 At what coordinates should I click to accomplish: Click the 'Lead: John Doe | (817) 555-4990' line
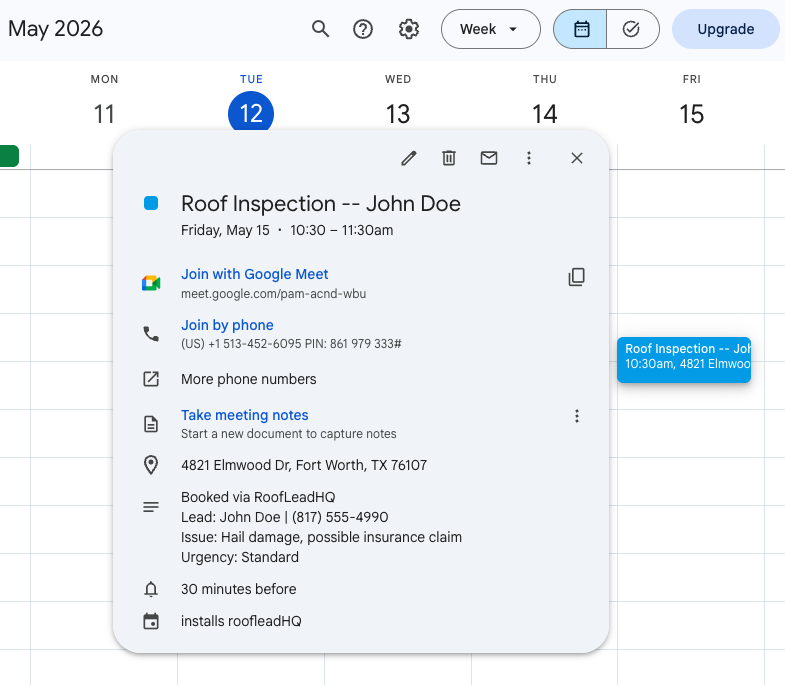pyautogui.click(x=284, y=517)
